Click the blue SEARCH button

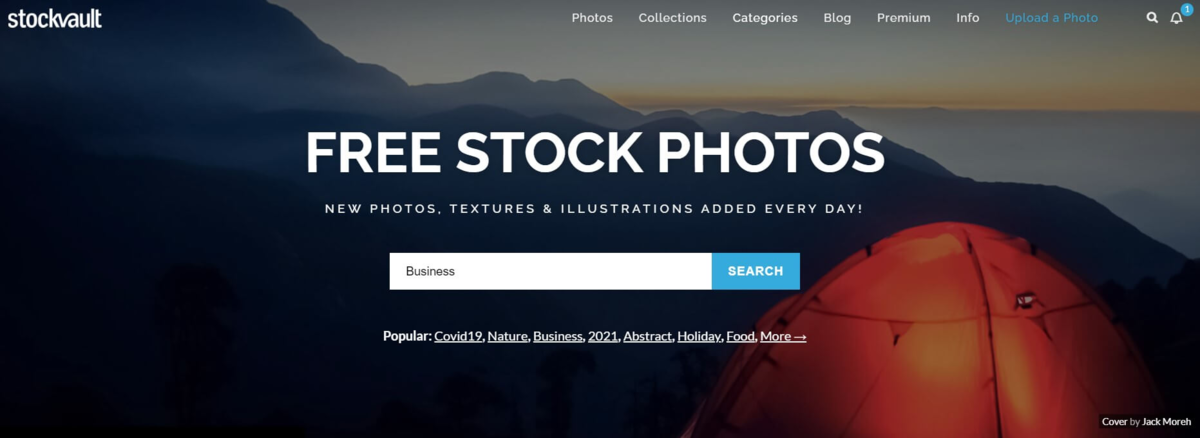pyautogui.click(x=756, y=271)
